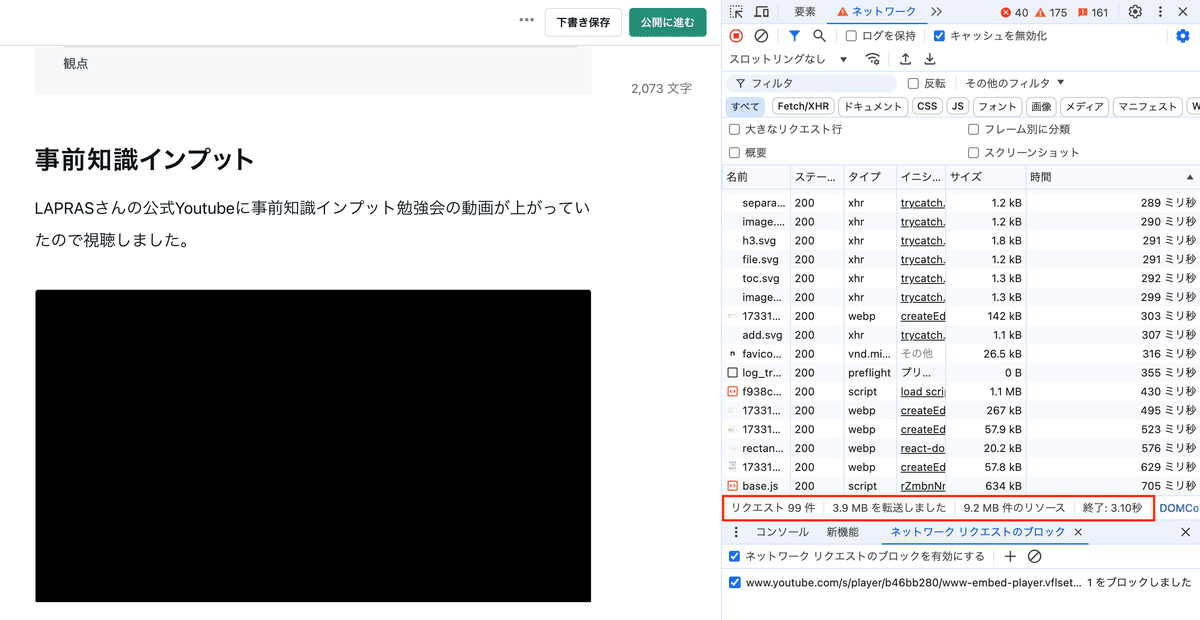Viewport: 1200px width, 620px height.
Task: Open react-do initiator link
Action: 922,448
